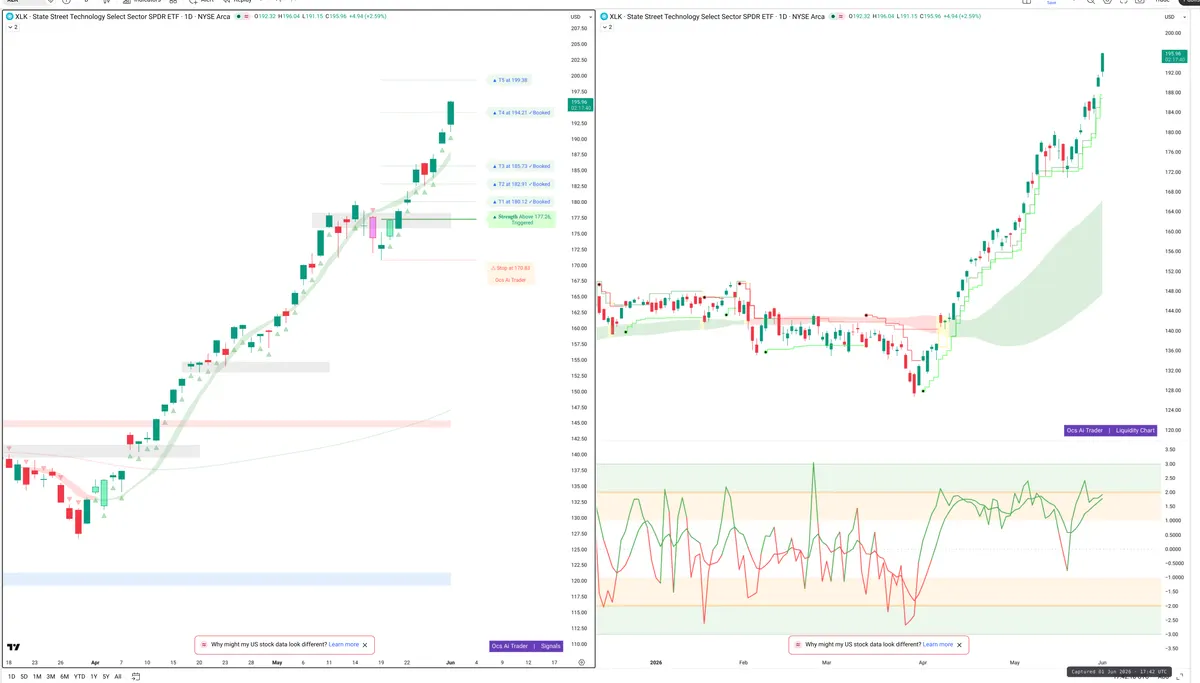The width and height of the screenshot is (1200, 683).
Task: Click the 207.50 value on left price axis
Action: [578, 29]
